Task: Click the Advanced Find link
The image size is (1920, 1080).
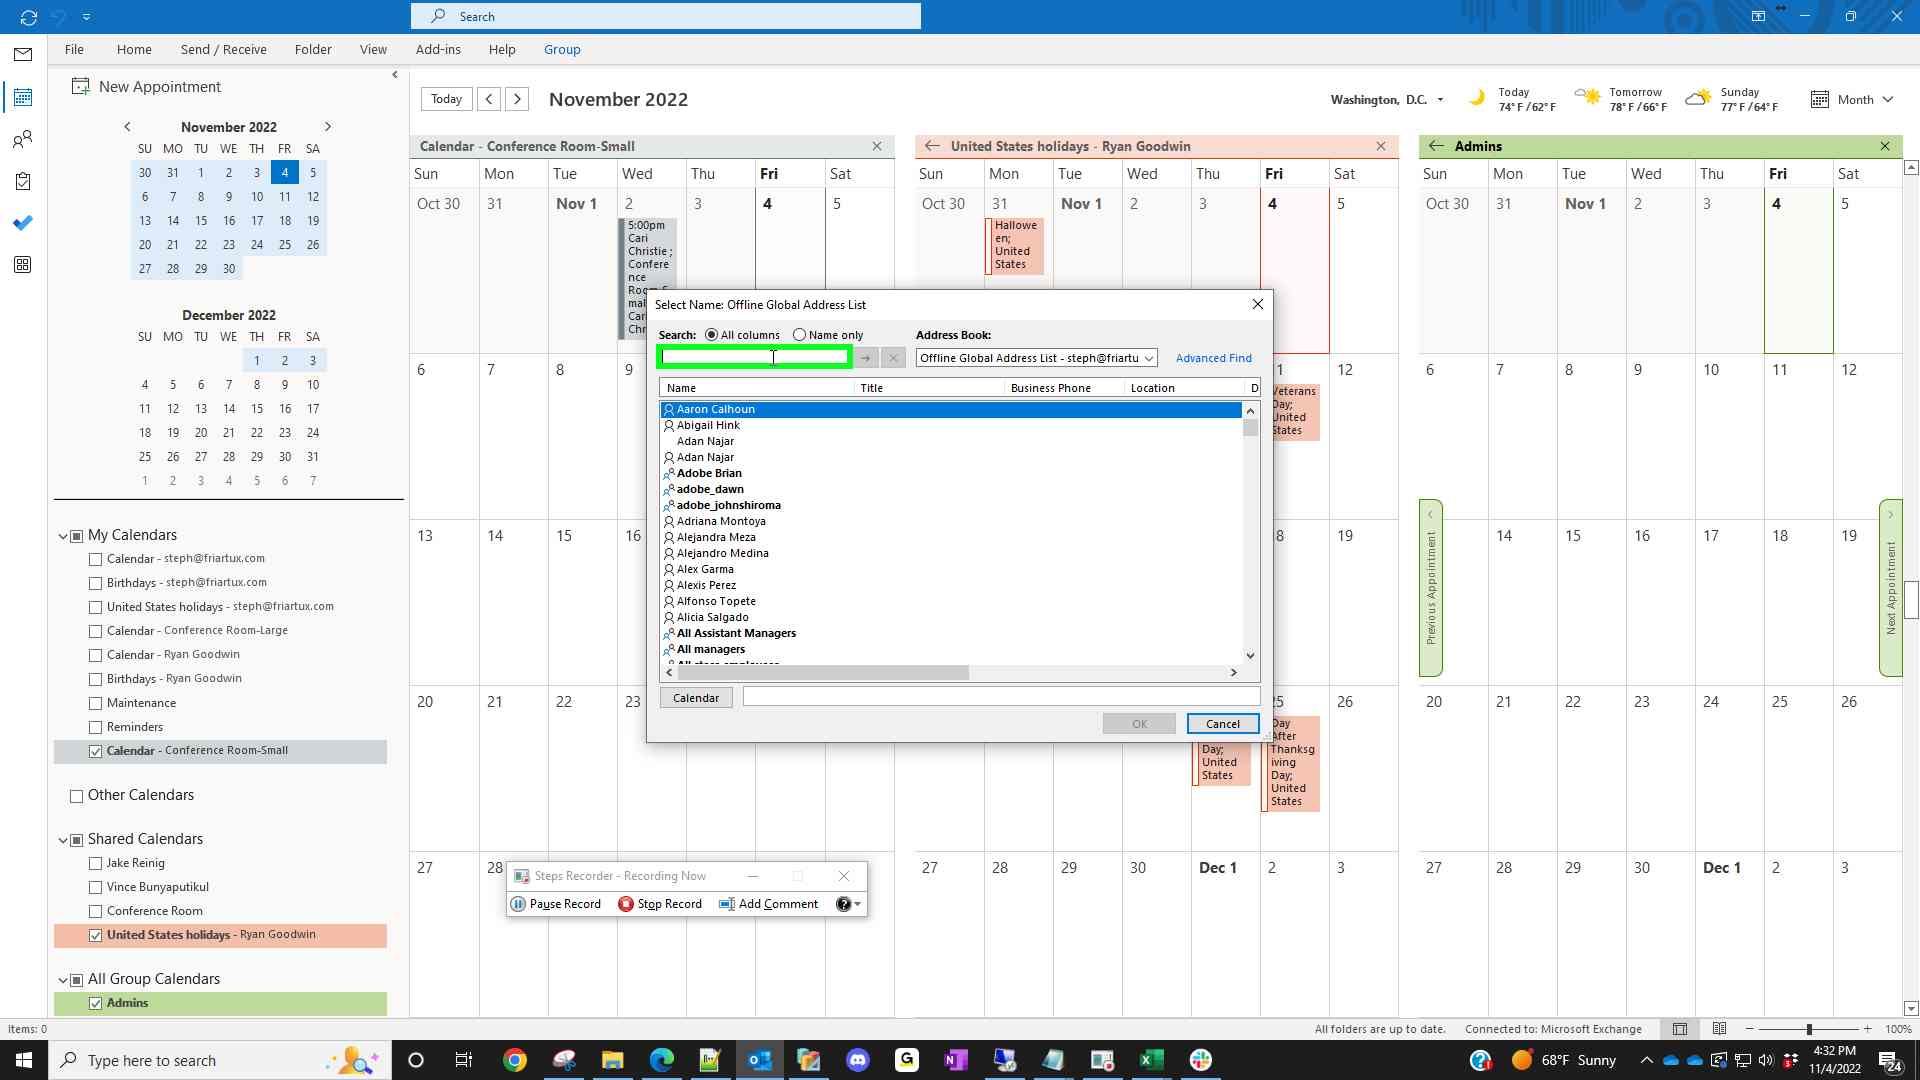Action: coord(1213,358)
